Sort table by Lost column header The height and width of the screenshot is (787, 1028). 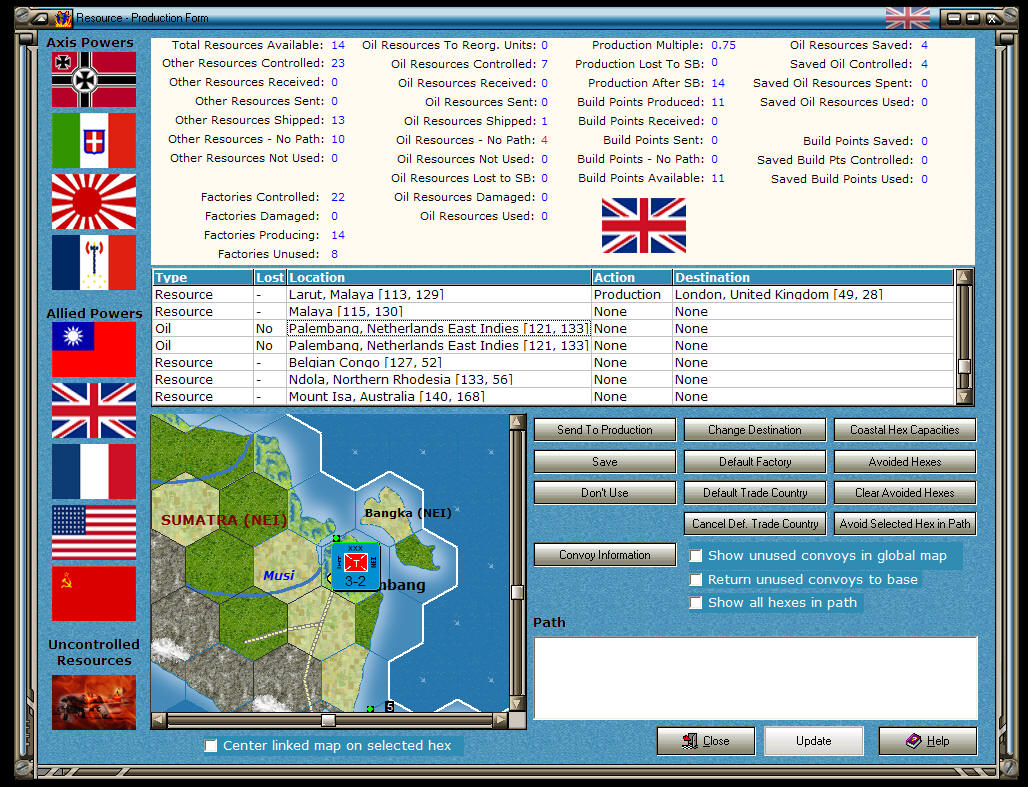coord(270,277)
